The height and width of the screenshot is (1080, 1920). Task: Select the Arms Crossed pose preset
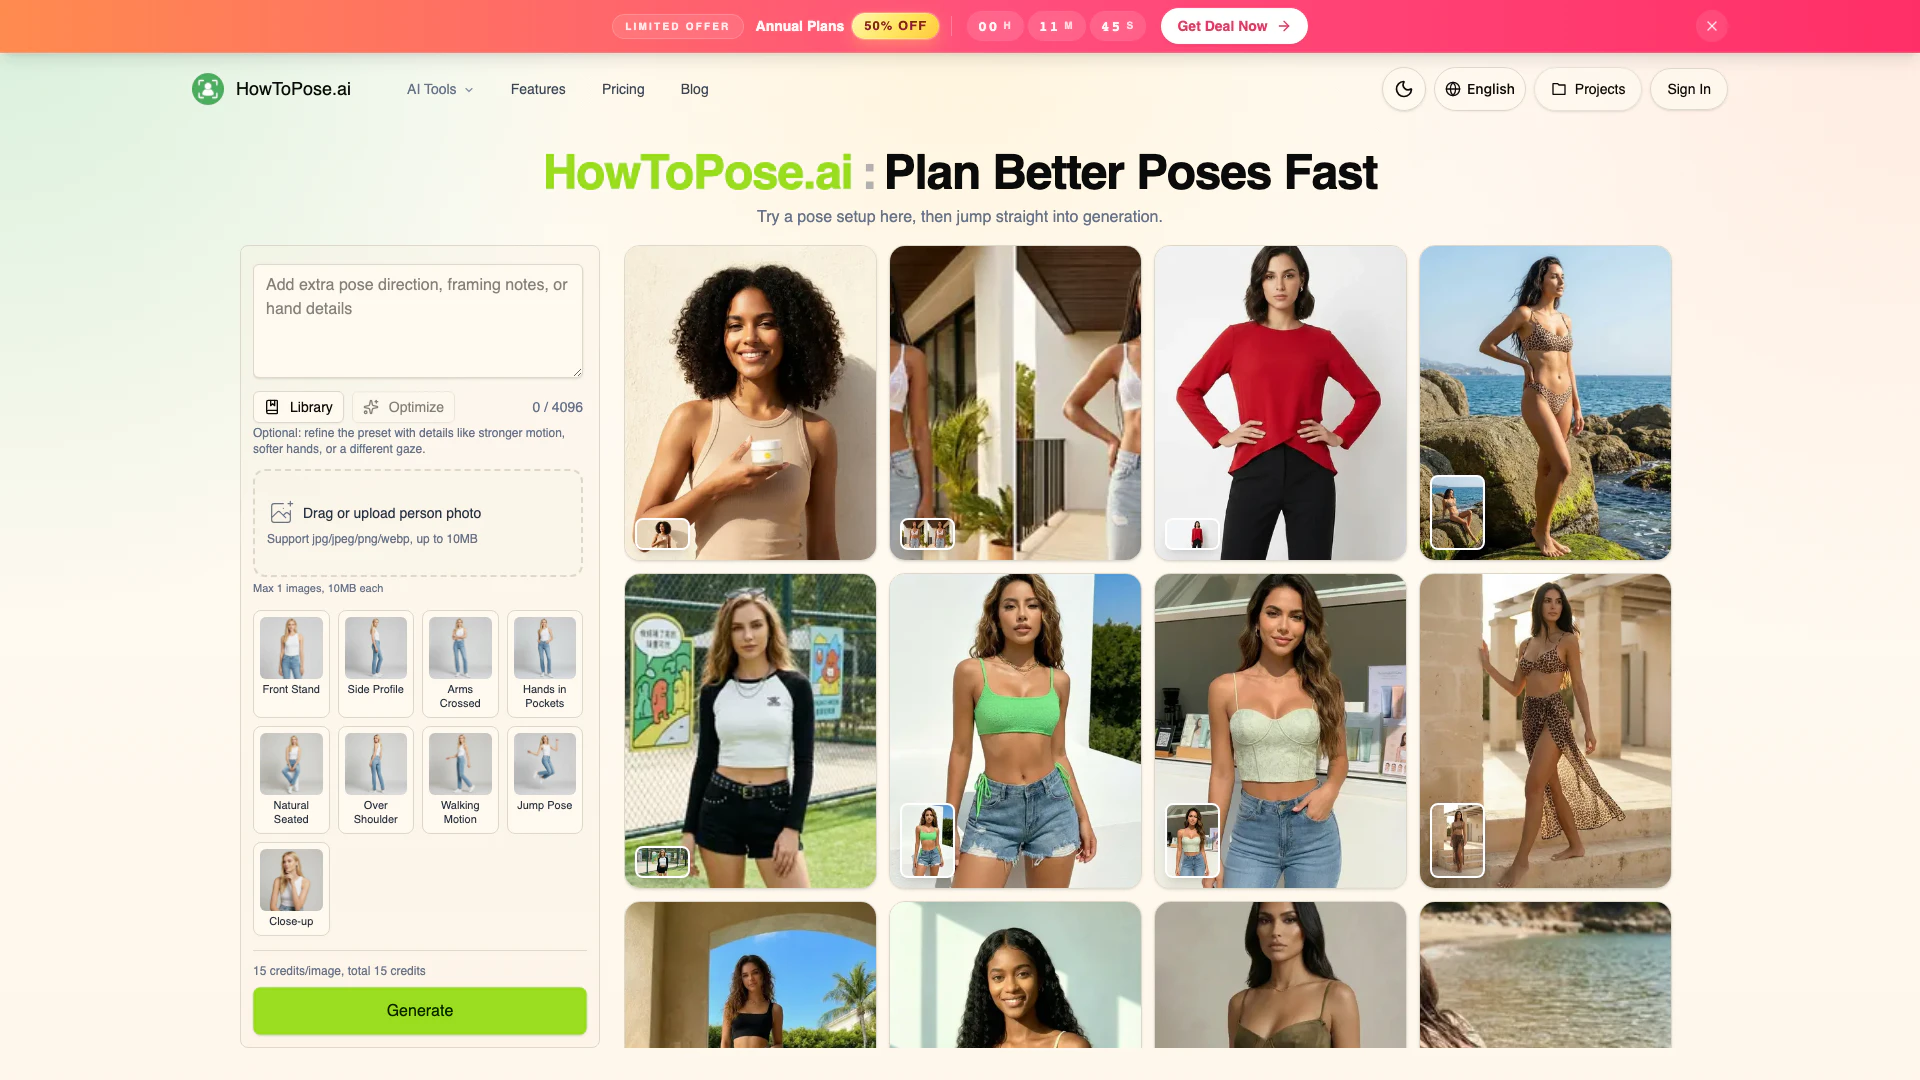tap(460, 664)
